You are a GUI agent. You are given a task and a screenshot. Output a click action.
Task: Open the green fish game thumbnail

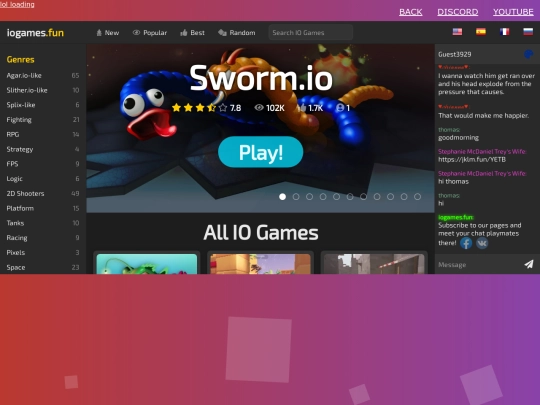[147, 264]
